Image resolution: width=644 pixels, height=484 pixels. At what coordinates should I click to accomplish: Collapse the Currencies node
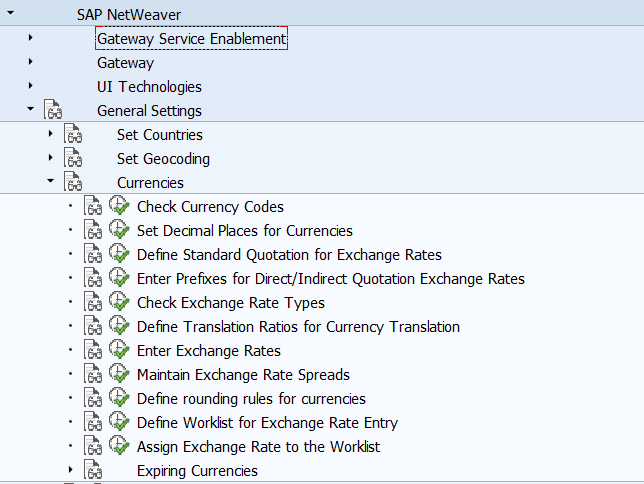click(x=51, y=180)
